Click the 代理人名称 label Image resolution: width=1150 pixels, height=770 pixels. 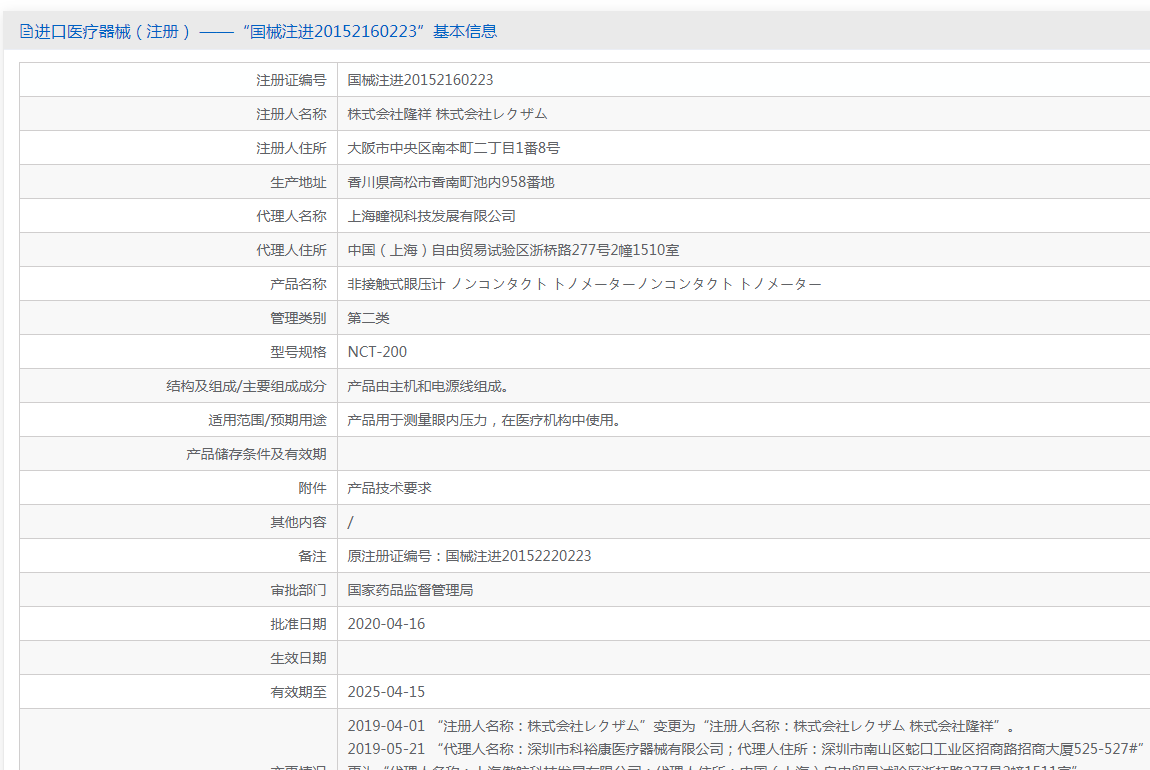pos(291,216)
